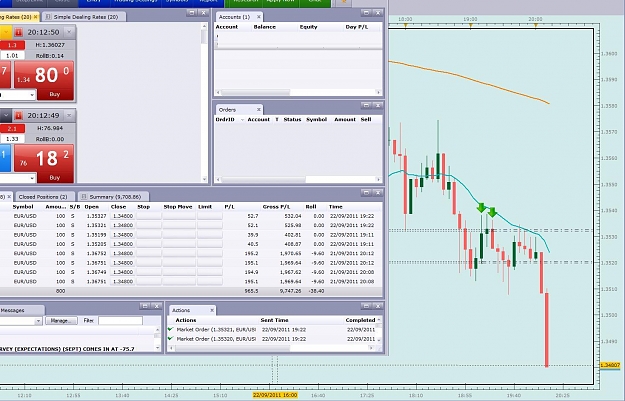Remove the rate tile timed 20:12:49

69,116
